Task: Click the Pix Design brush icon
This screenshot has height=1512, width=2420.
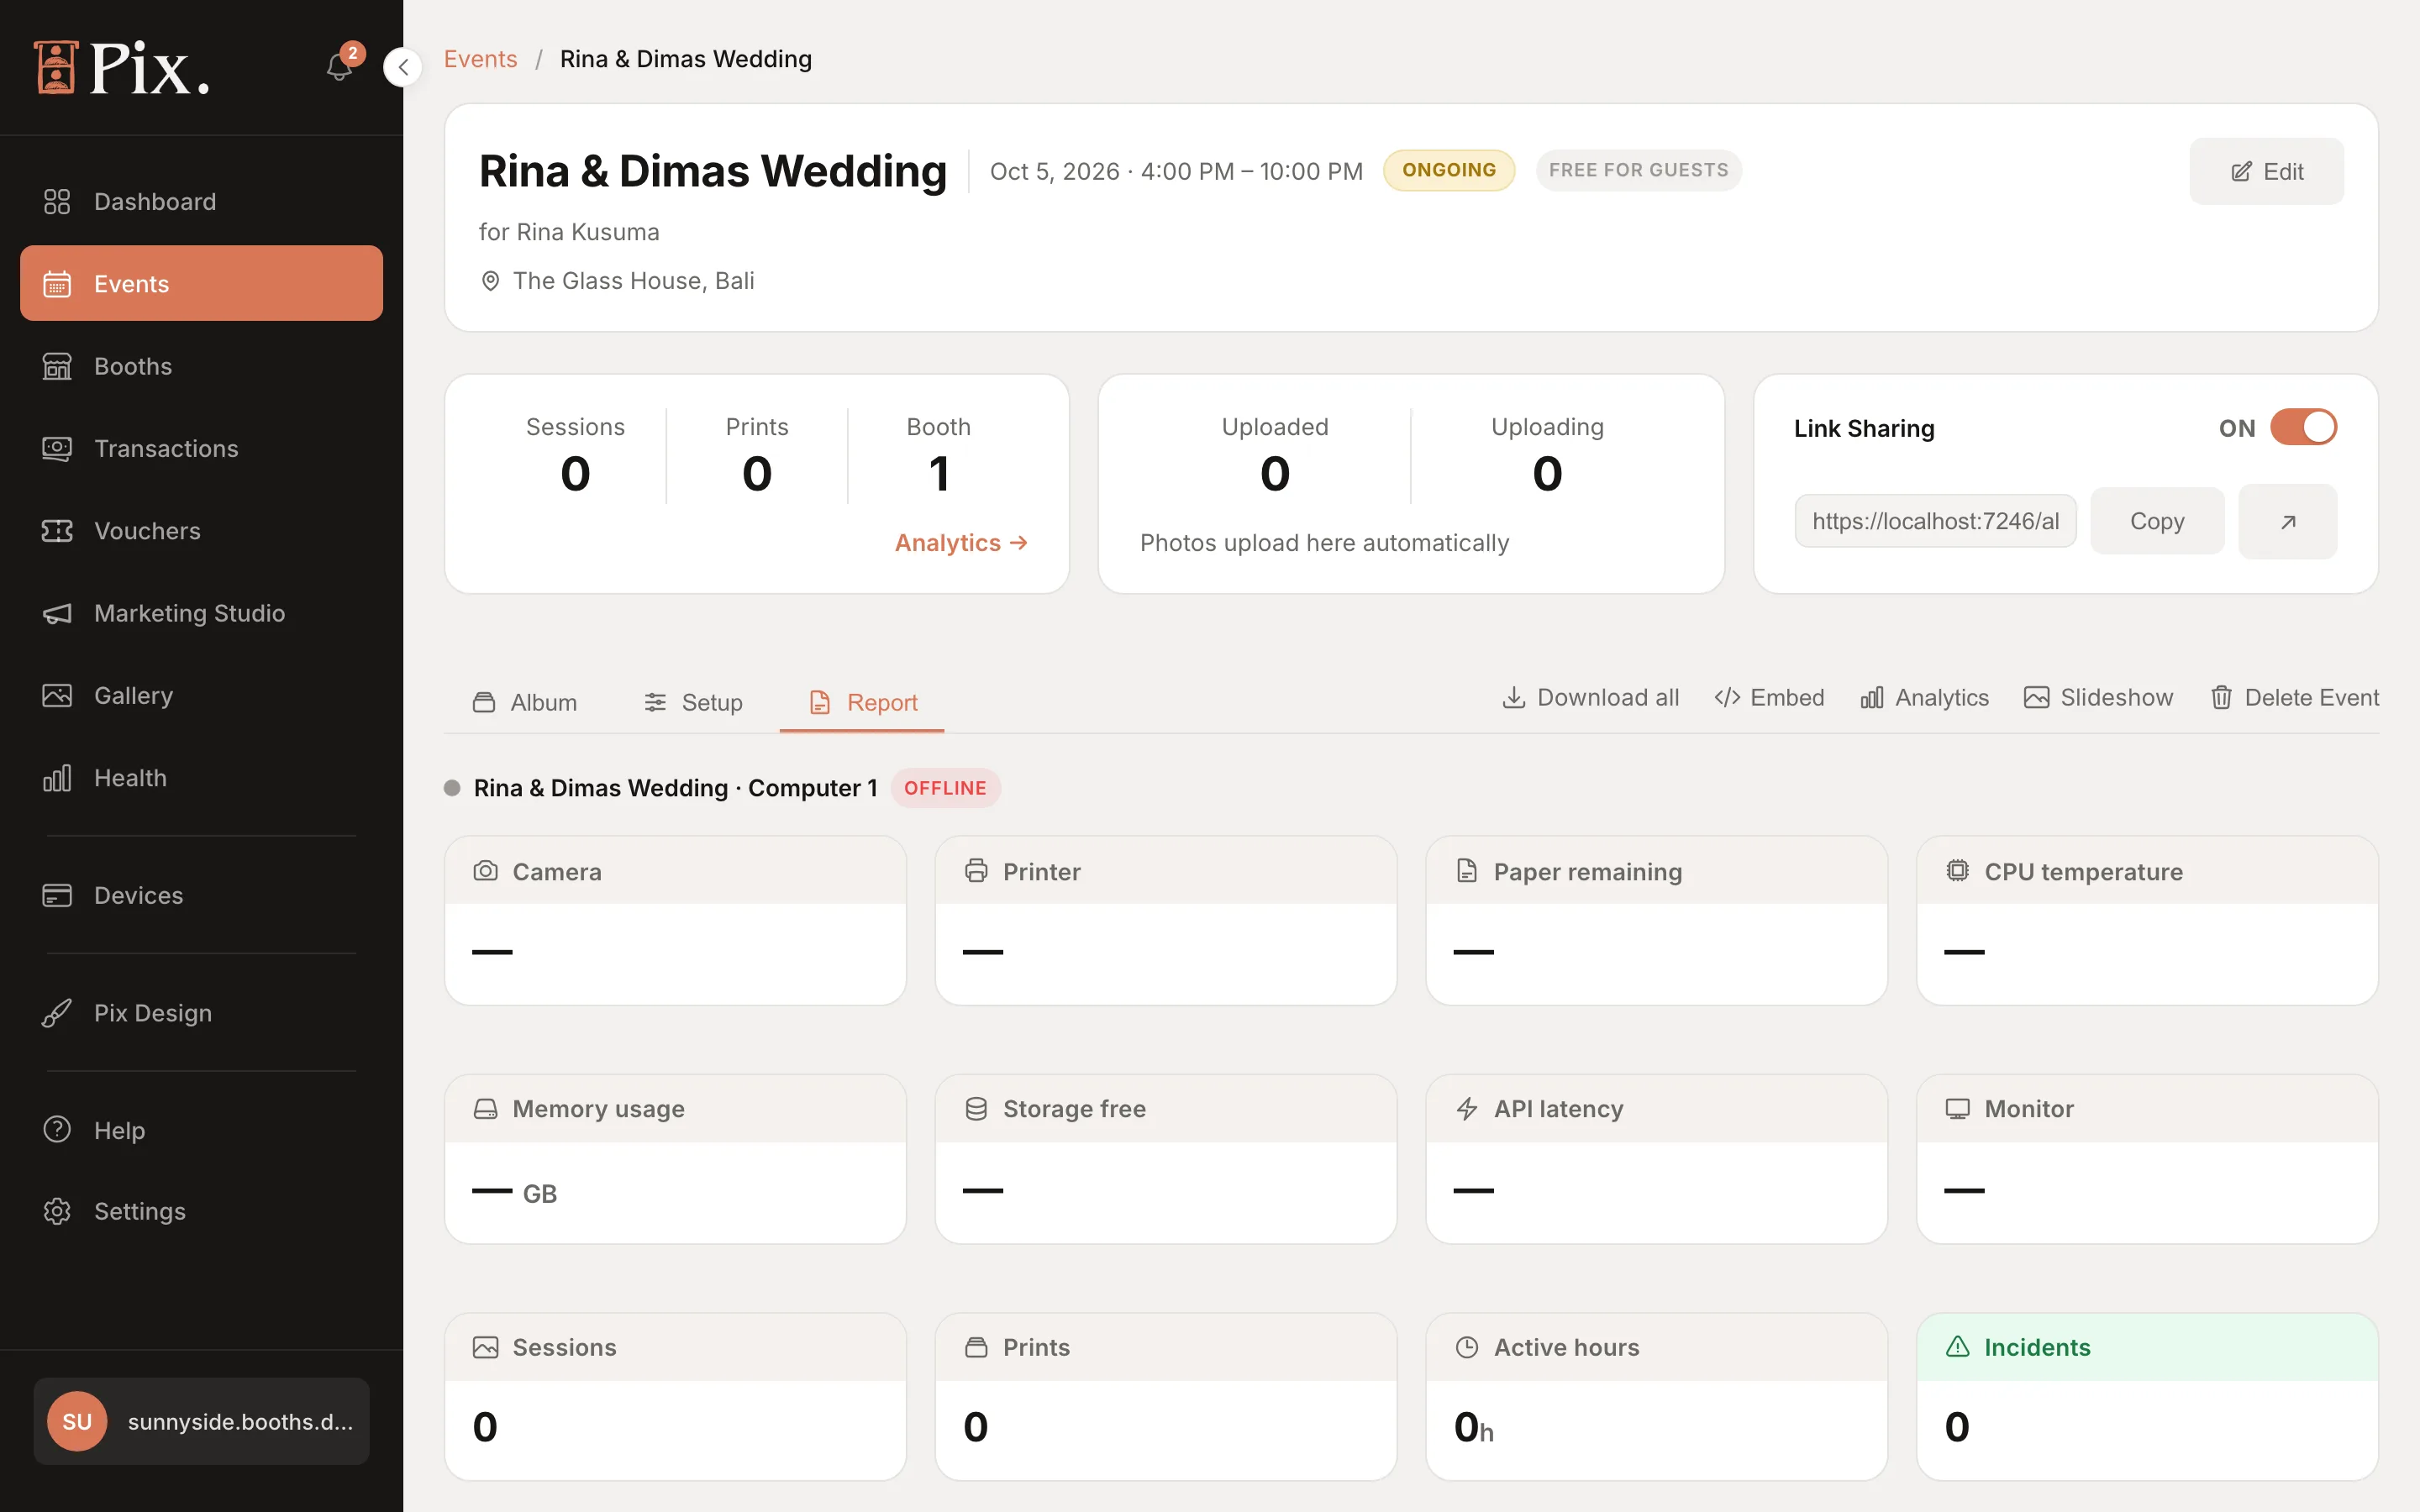Action: point(57,1013)
